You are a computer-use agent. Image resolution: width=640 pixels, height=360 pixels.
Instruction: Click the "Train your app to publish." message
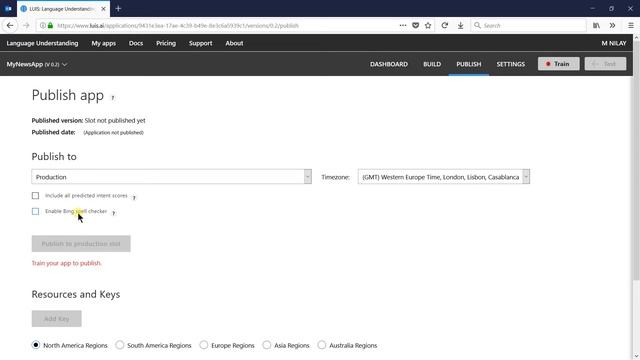point(67,263)
